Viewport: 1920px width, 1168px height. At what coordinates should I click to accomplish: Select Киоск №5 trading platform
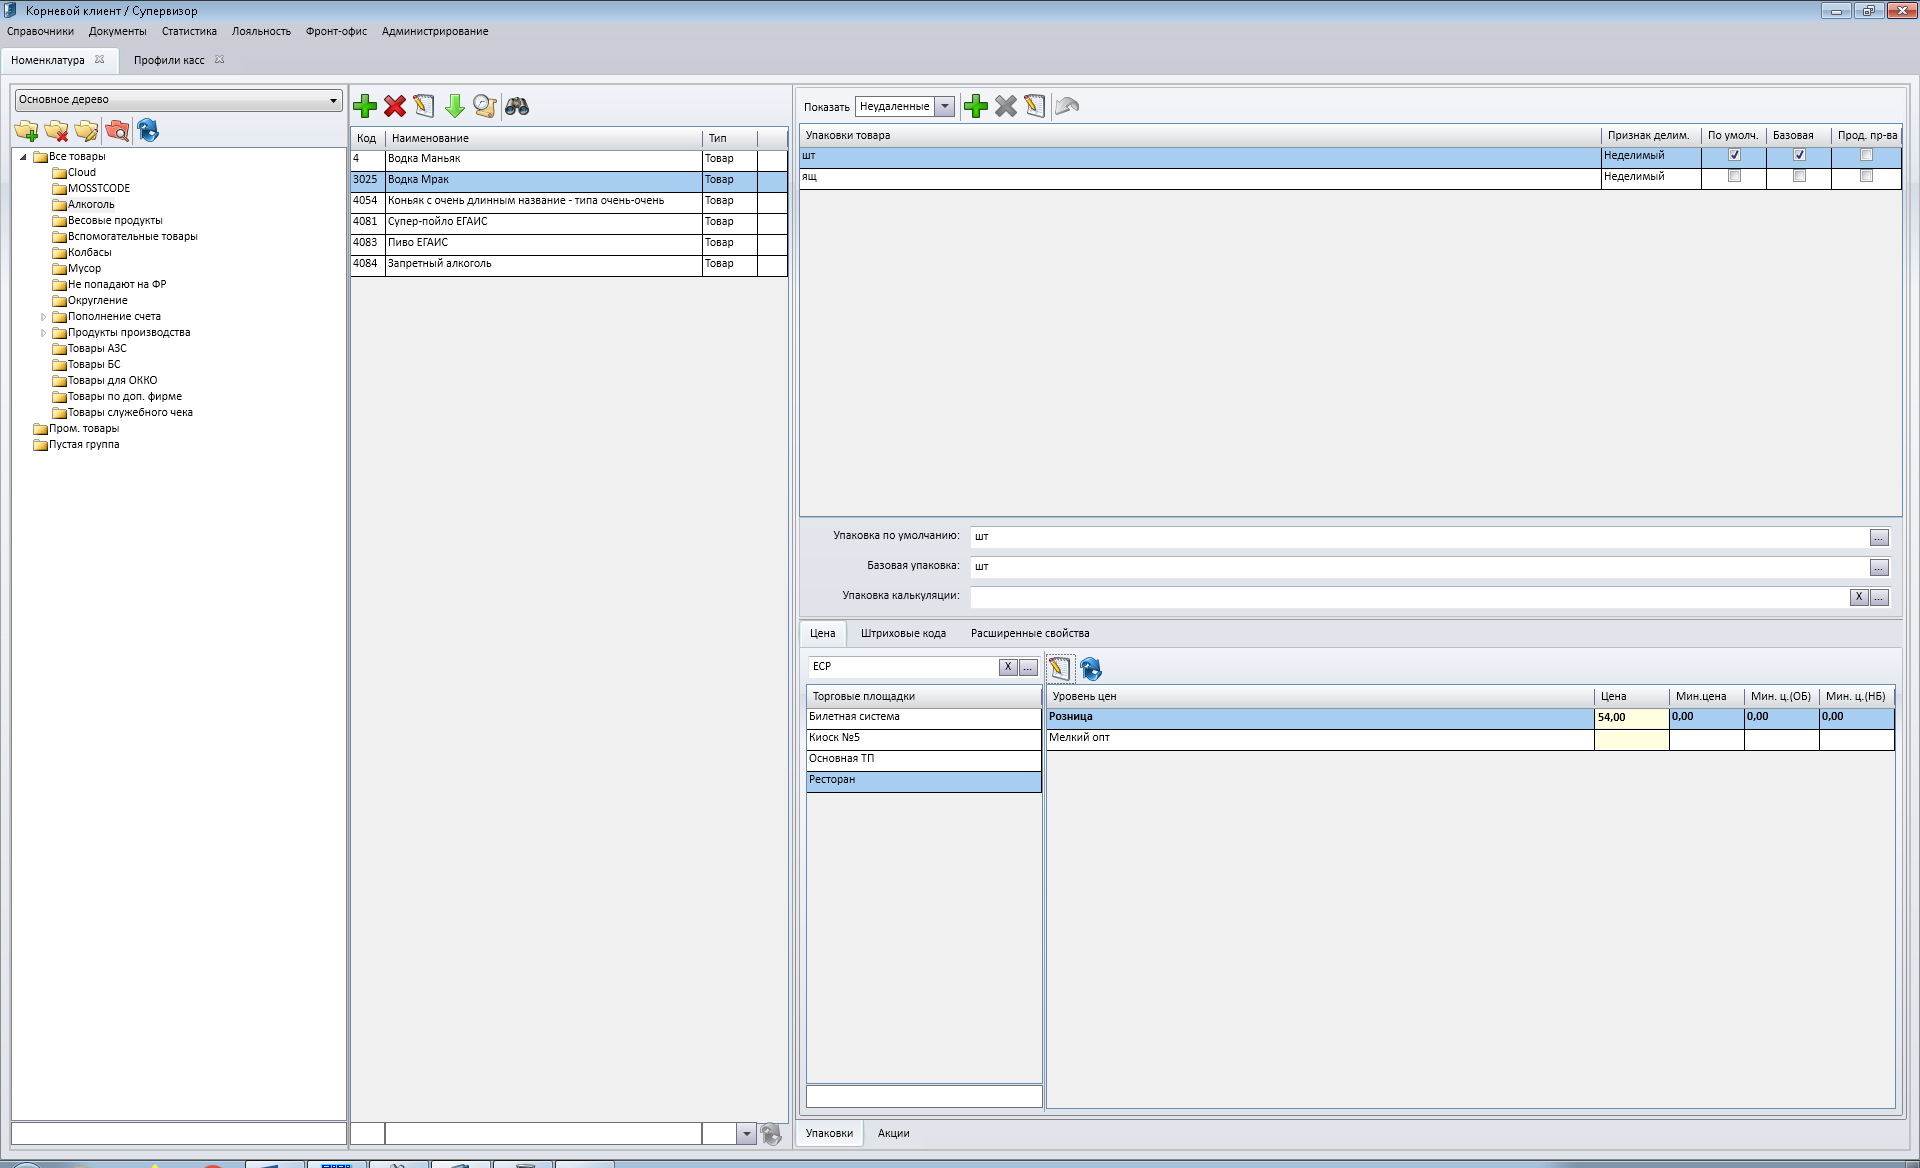(923, 739)
